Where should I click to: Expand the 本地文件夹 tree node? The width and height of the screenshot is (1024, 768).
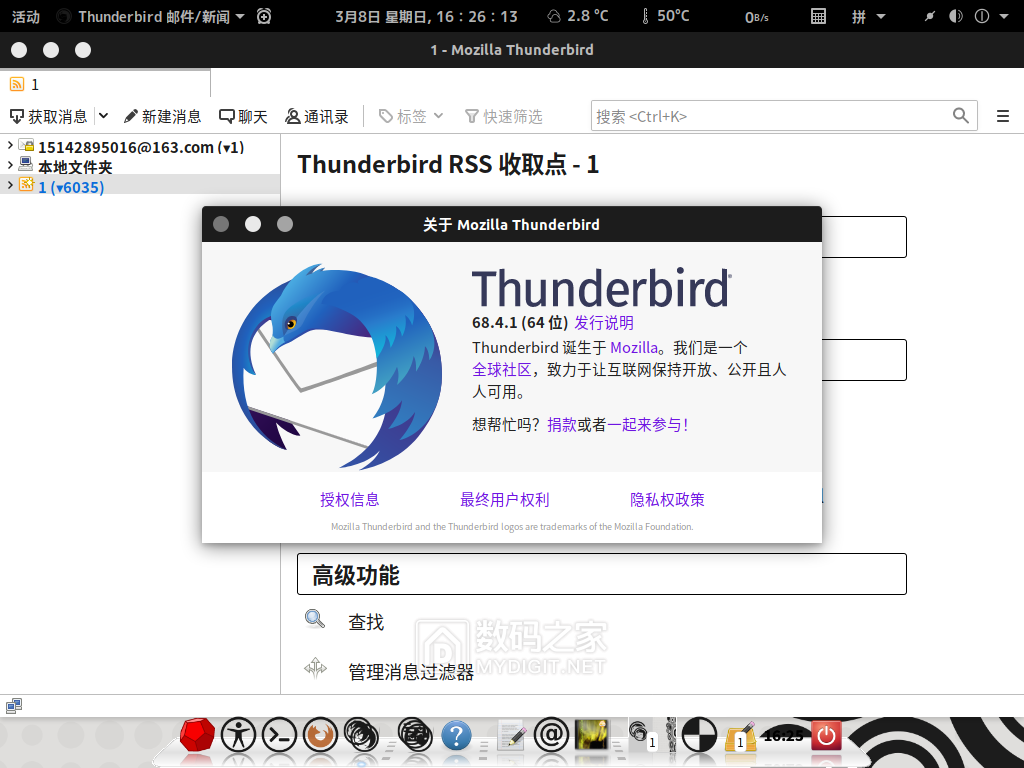coord(10,165)
